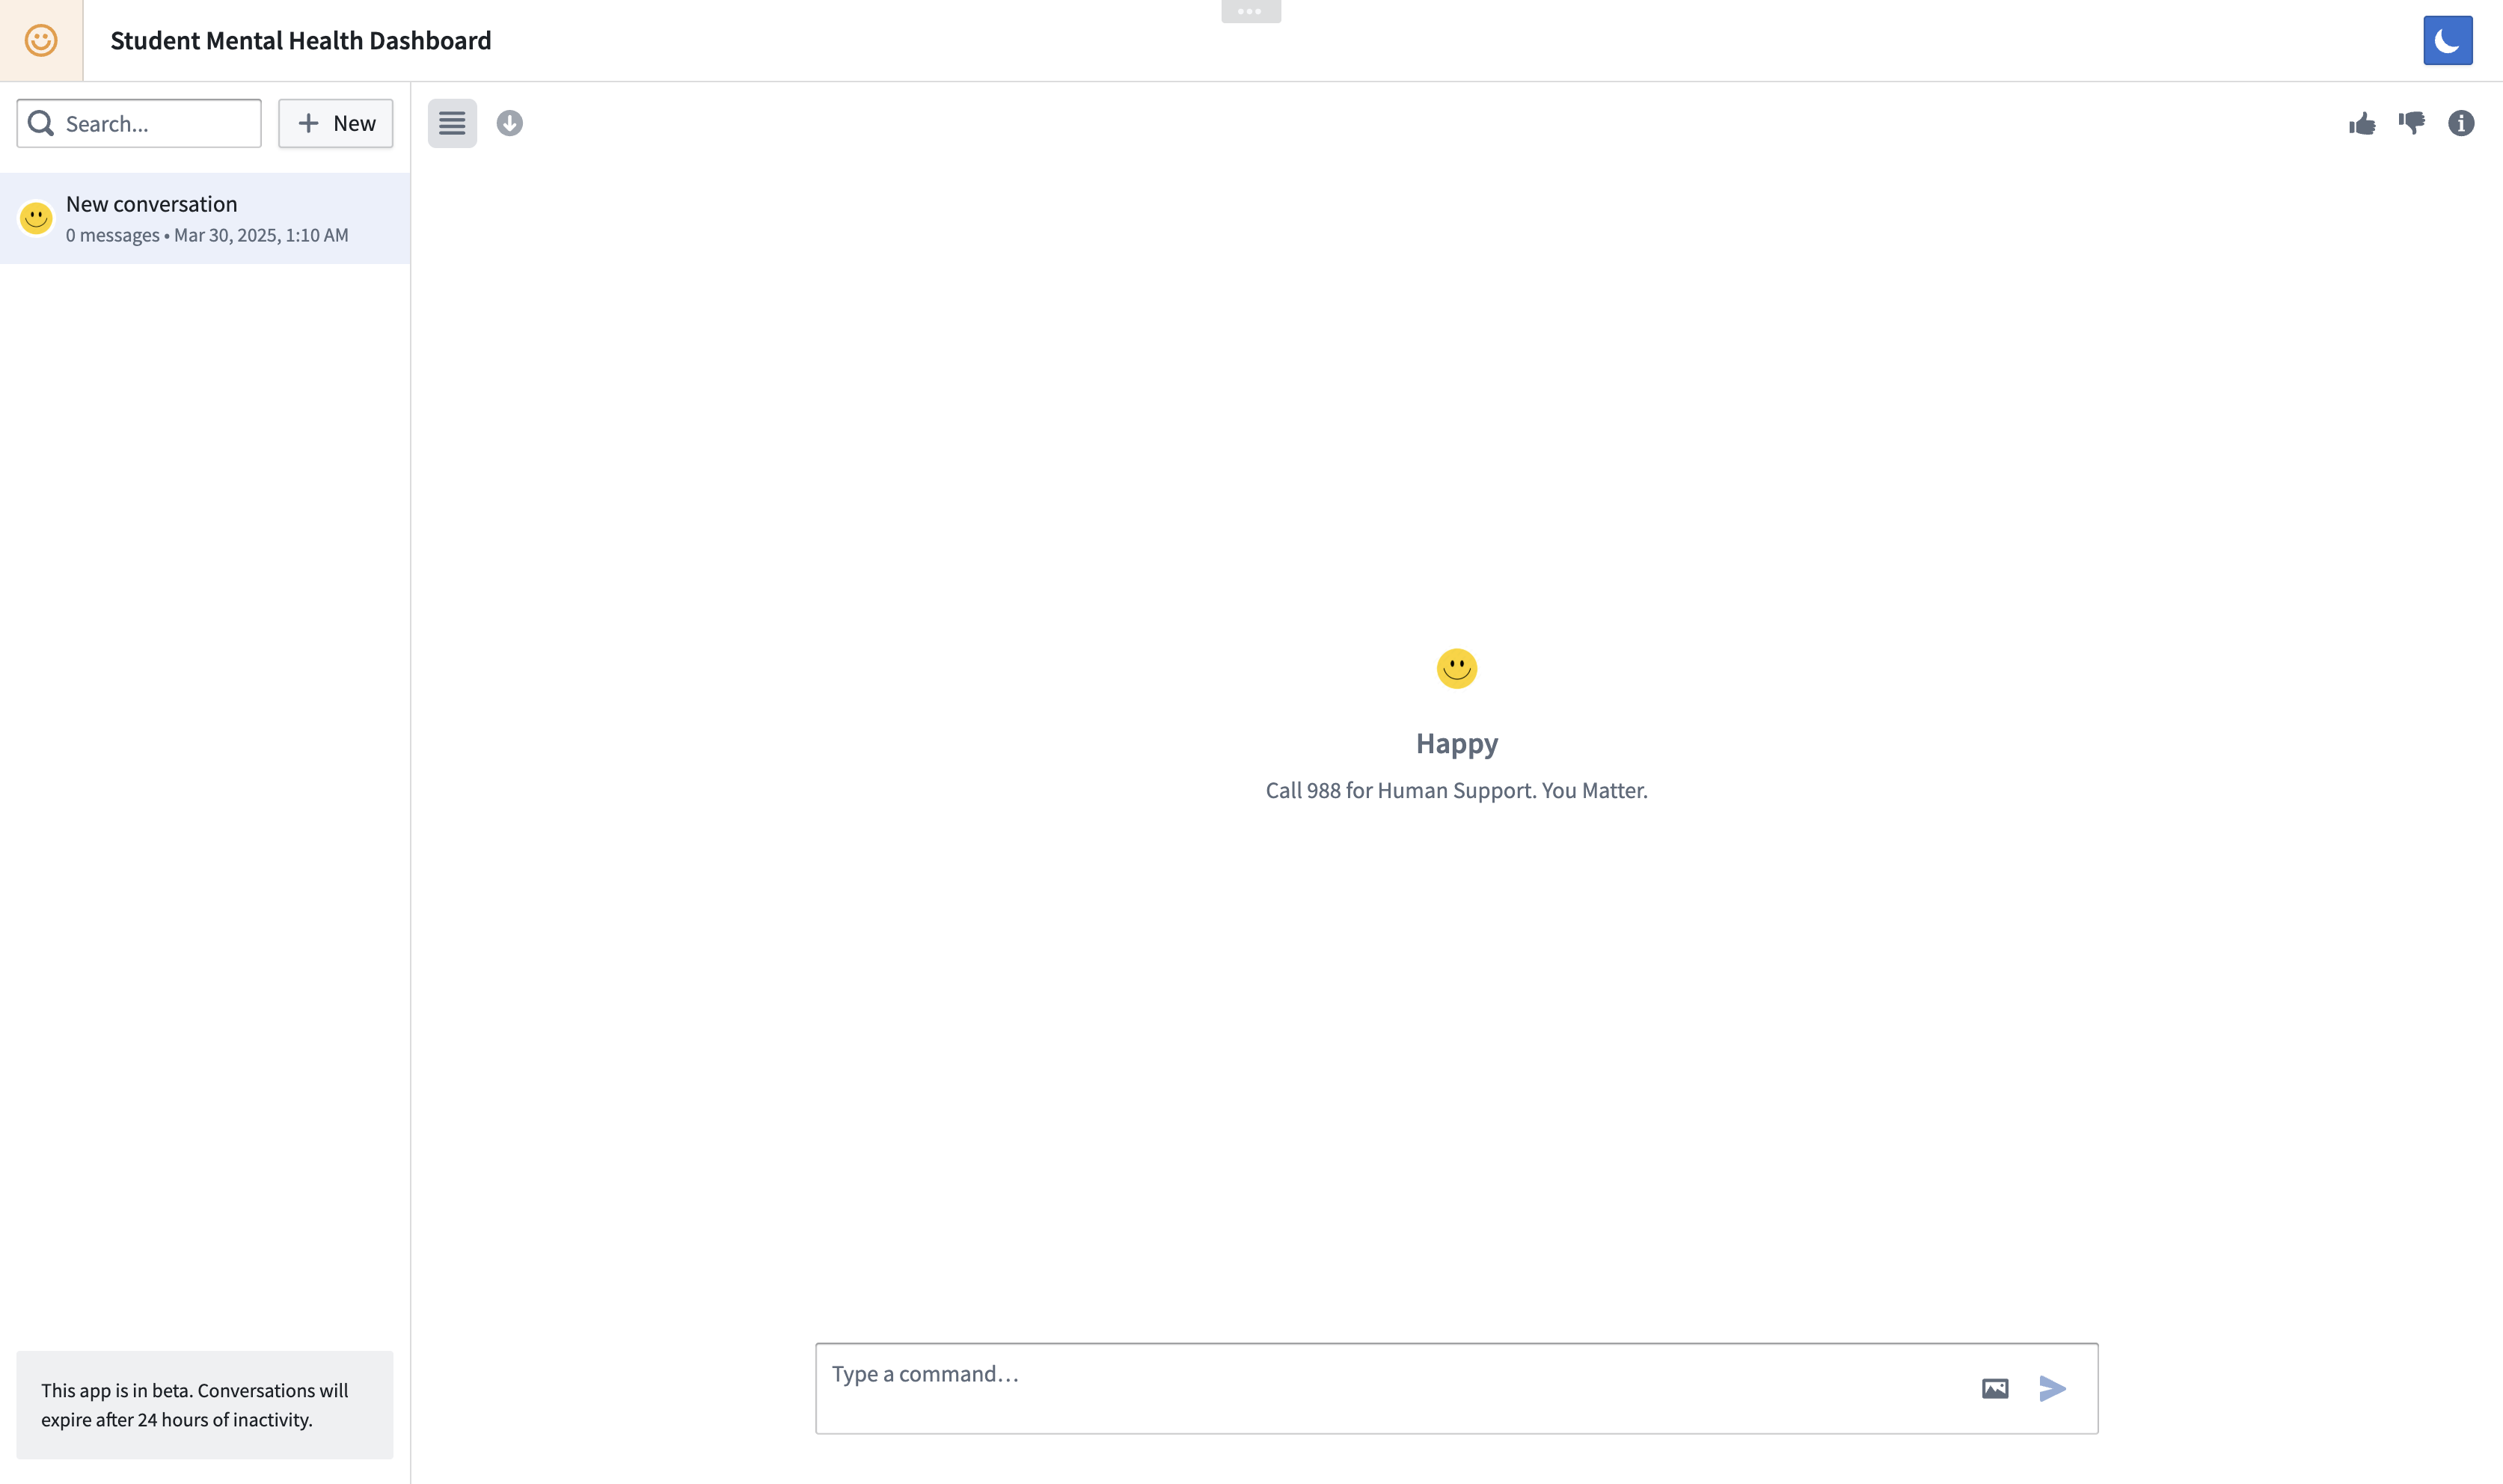Click the Call 988 support text
2503x1484 pixels.
pos(1456,790)
